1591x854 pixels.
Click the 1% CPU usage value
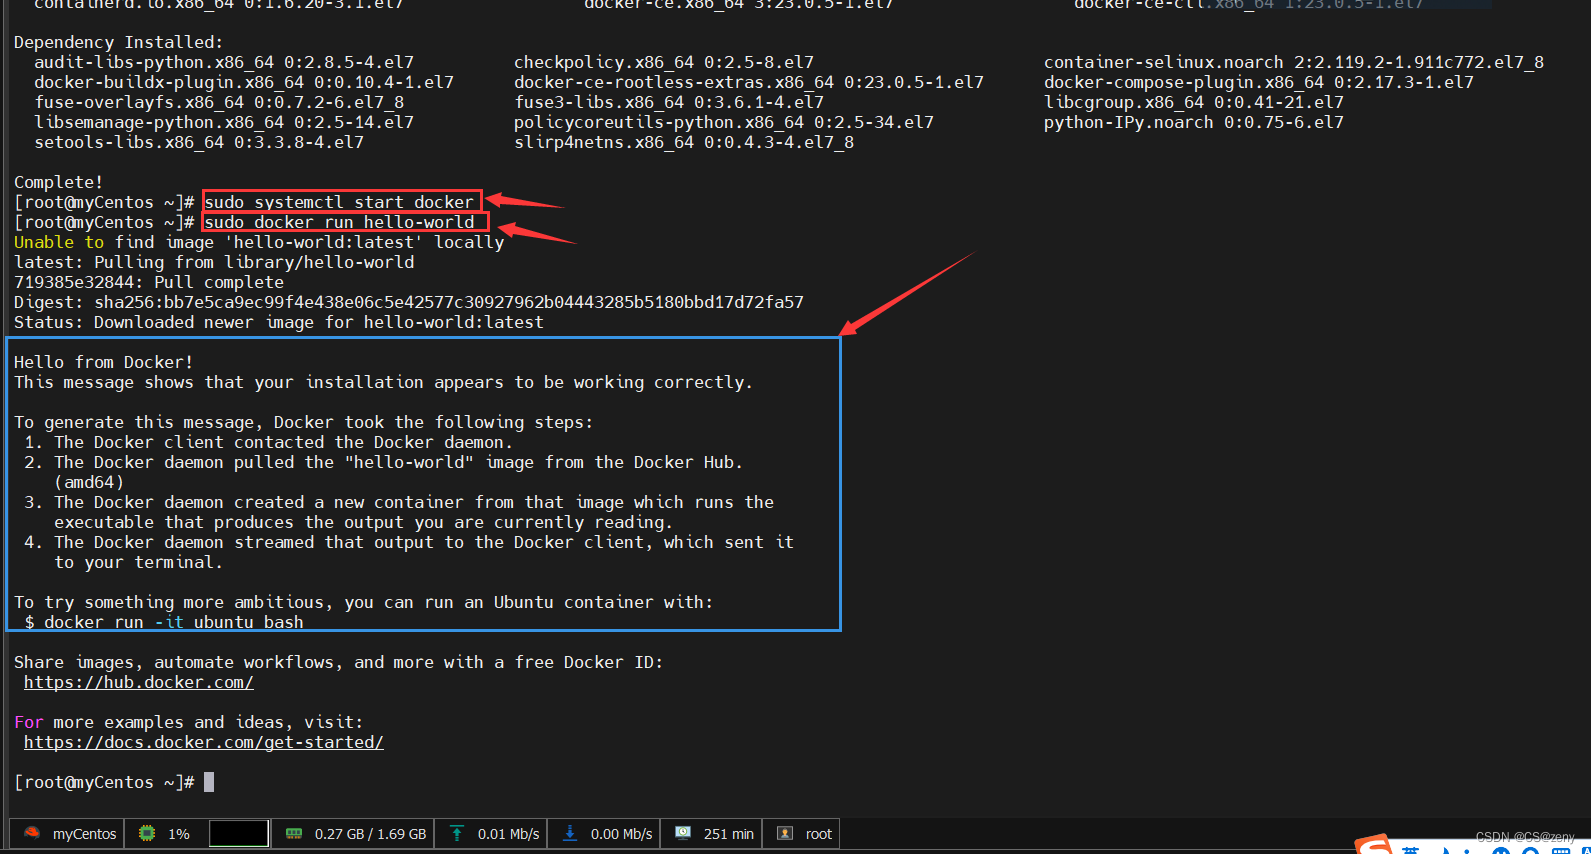click(x=179, y=834)
